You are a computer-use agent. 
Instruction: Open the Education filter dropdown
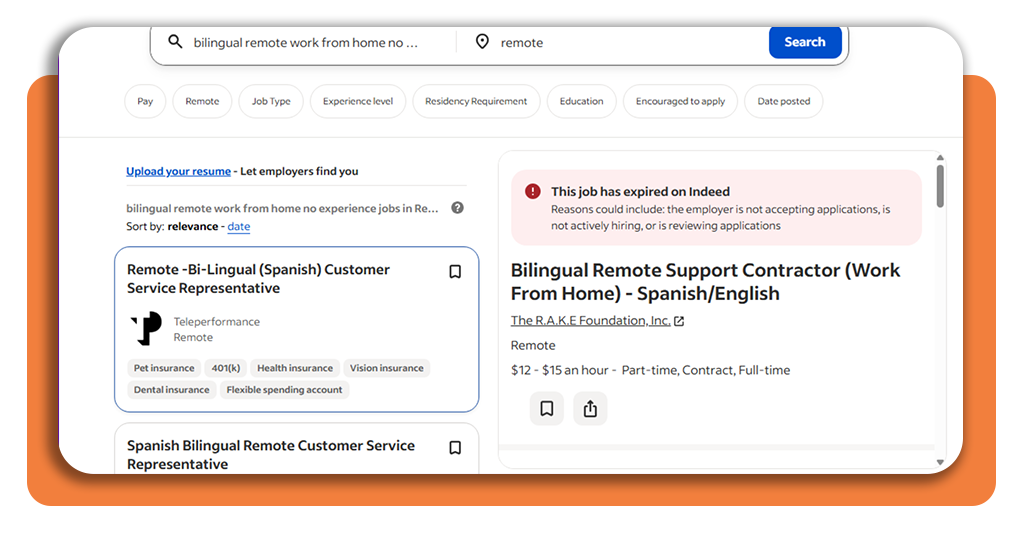click(581, 101)
